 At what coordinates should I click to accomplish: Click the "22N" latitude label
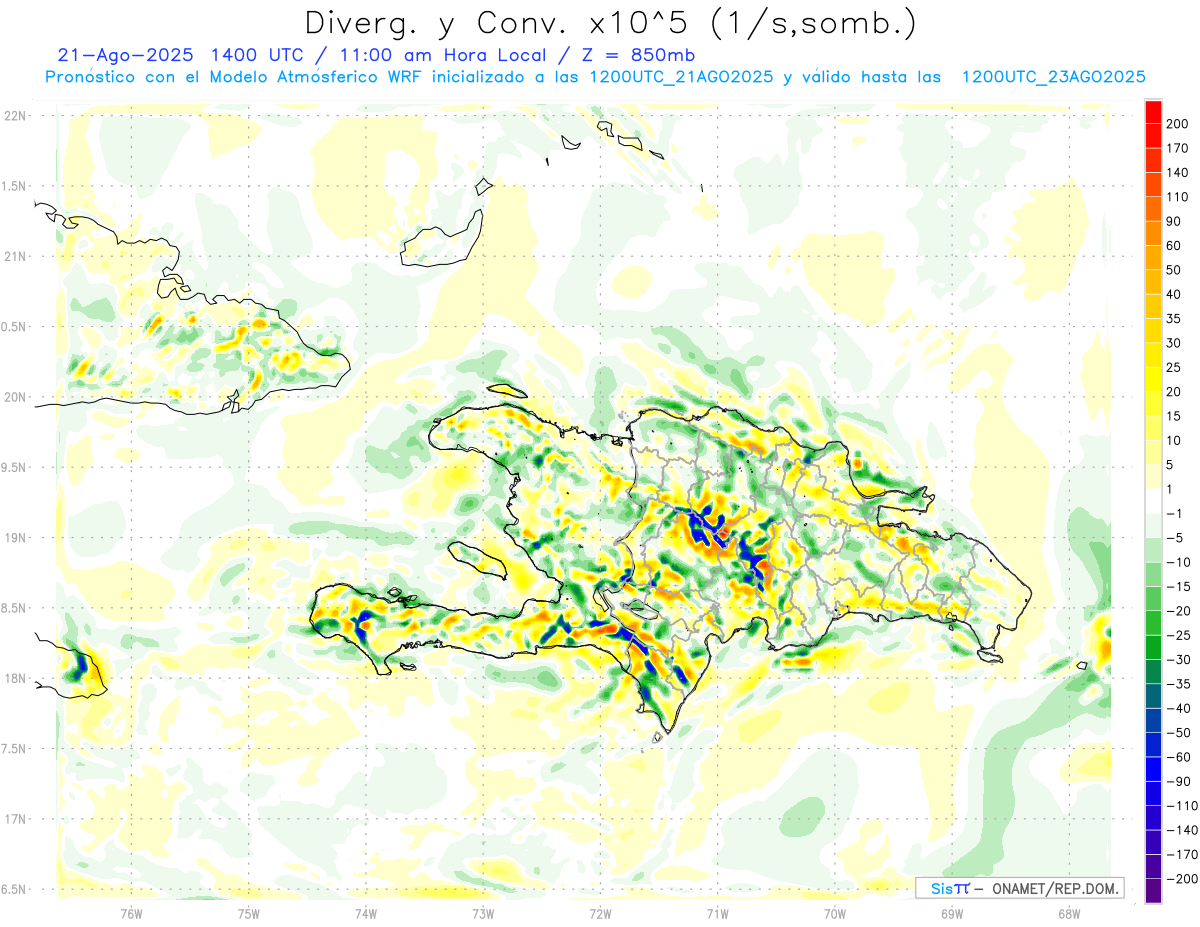14,115
